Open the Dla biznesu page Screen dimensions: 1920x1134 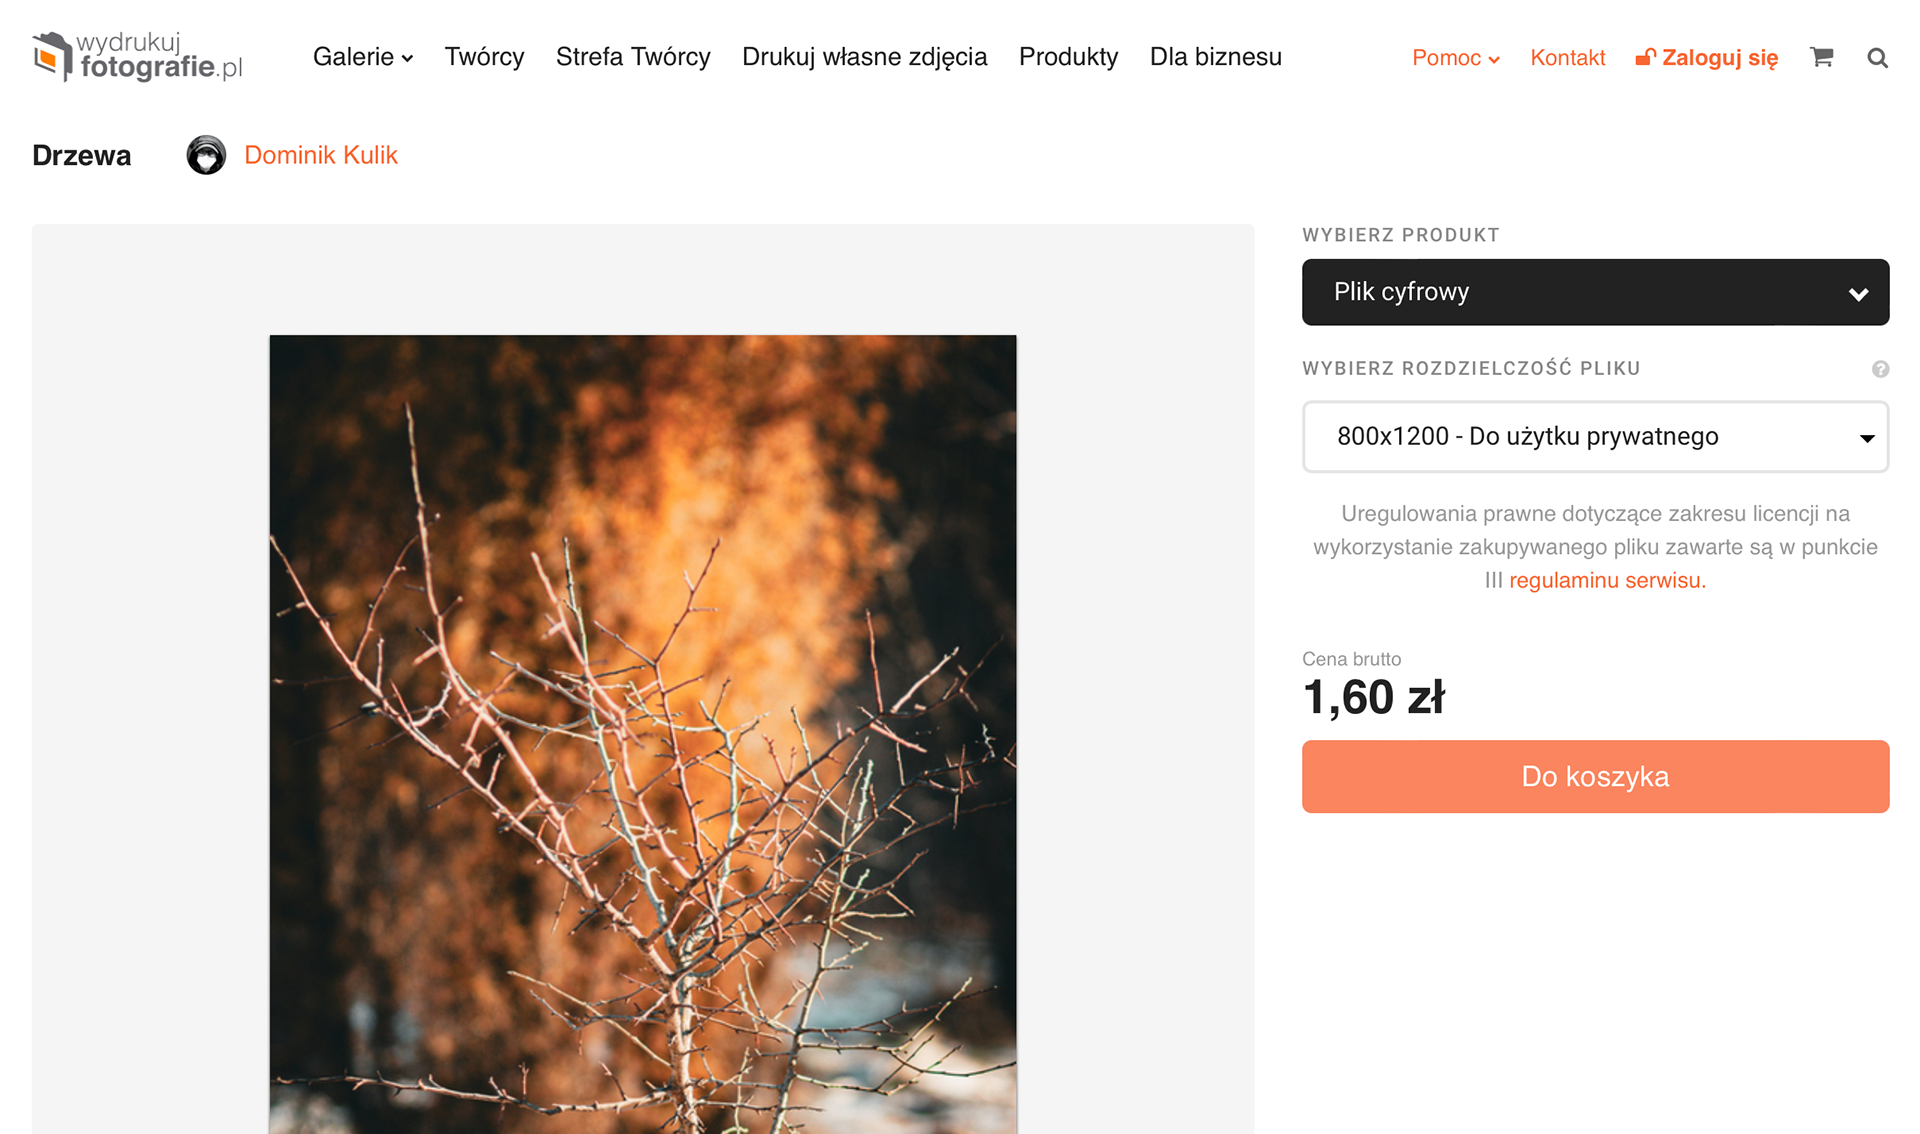pyautogui.click(x=1215, y=57)
